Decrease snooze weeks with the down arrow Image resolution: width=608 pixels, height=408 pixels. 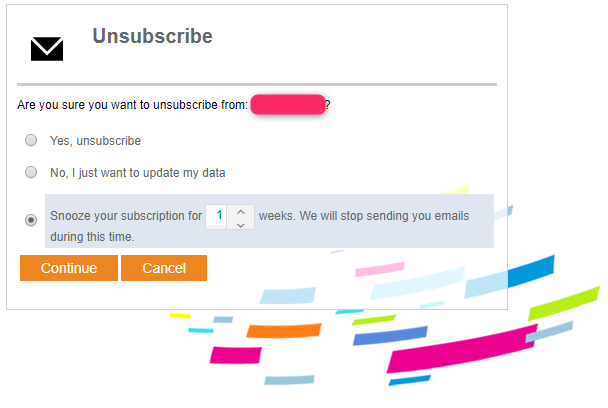click(241, 225)
